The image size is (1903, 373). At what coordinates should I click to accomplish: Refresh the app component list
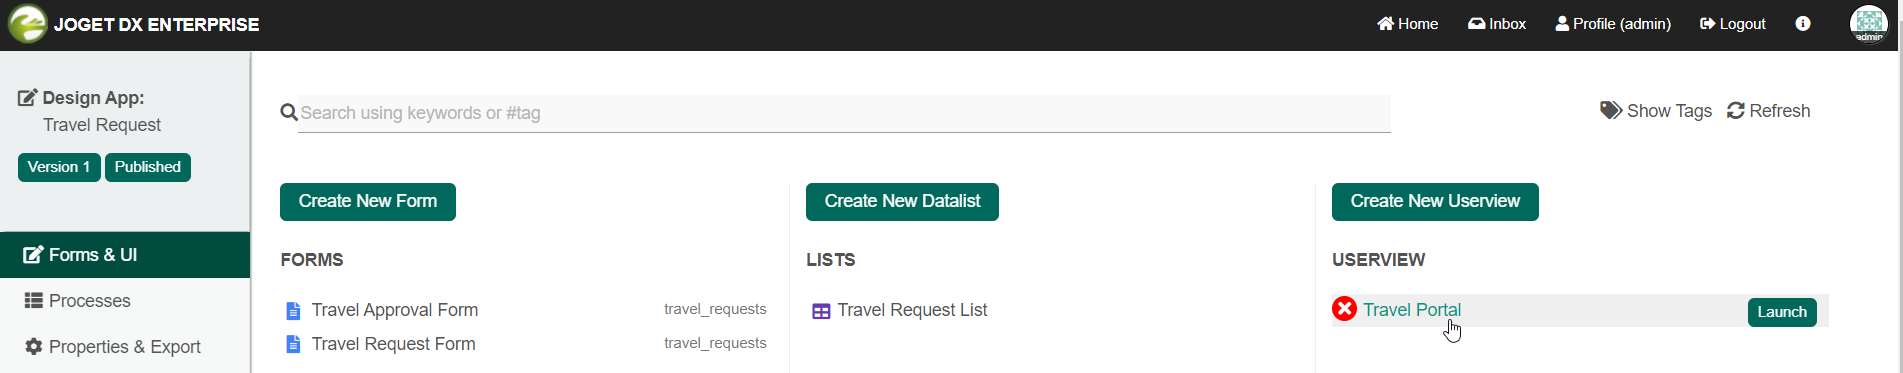(x=1768, y=111)
